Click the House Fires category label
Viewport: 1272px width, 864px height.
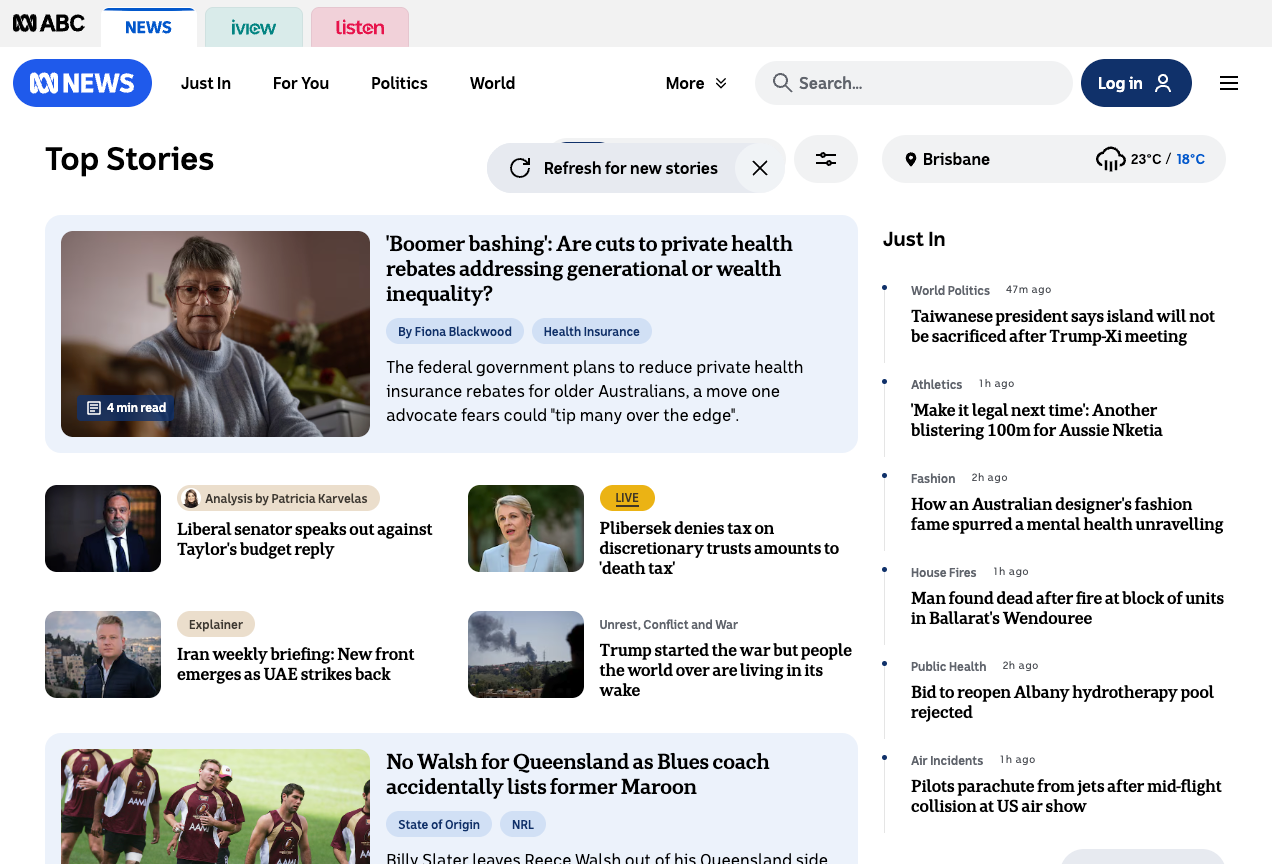(944, 572)
